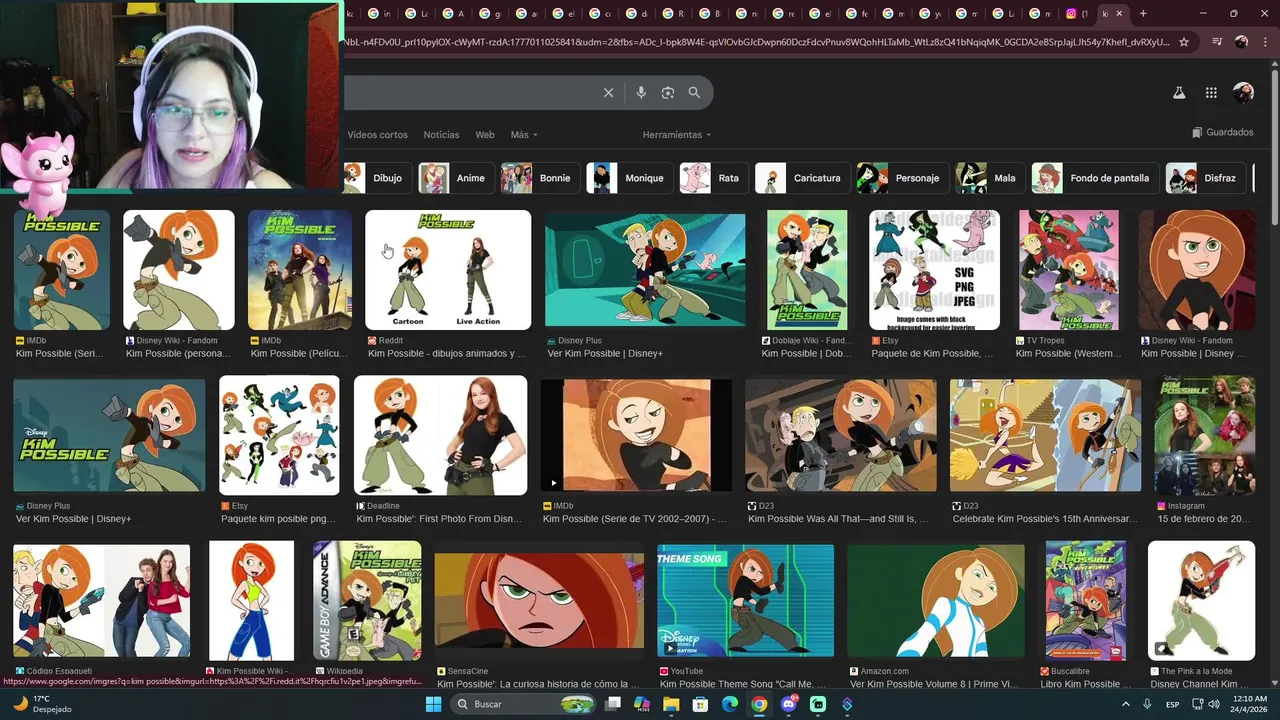Open Task View on the taskbar
The width and height of the screenshot is (1280, 720).
pyautogui.click(x=613, y=704)
